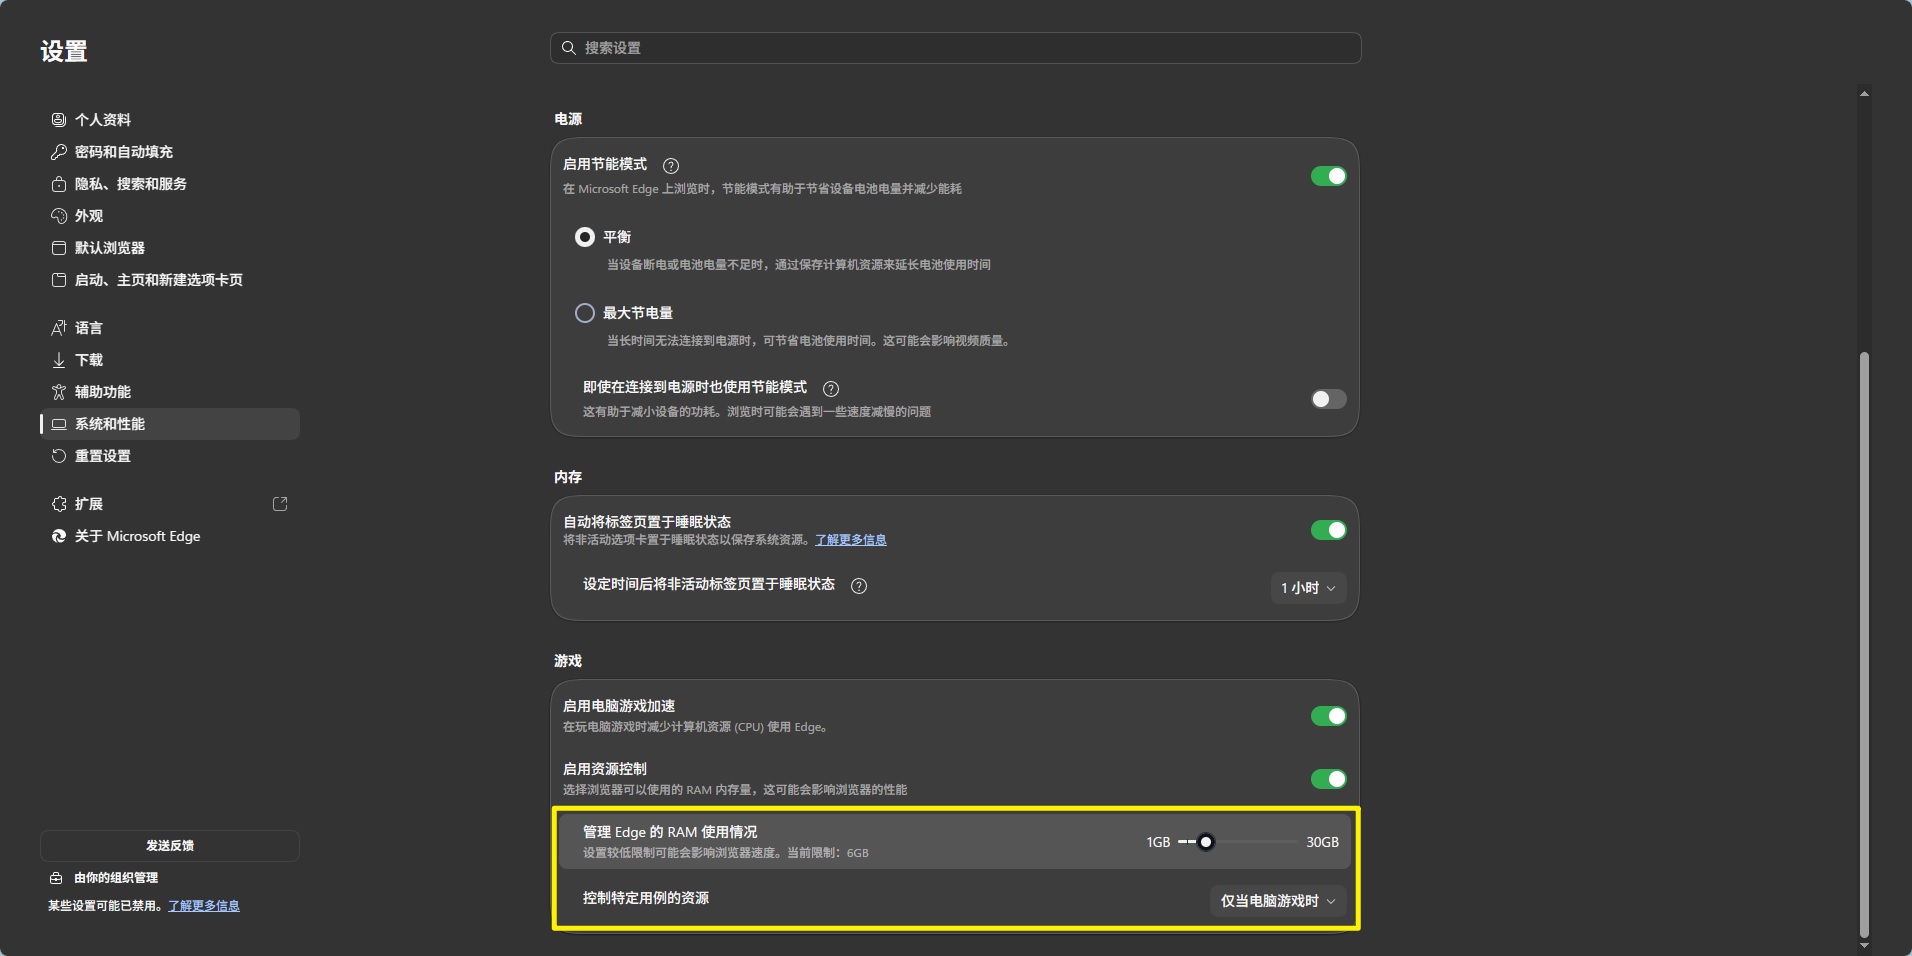
Task: Select the 平衡 radio button
Action: pos(585,237)
